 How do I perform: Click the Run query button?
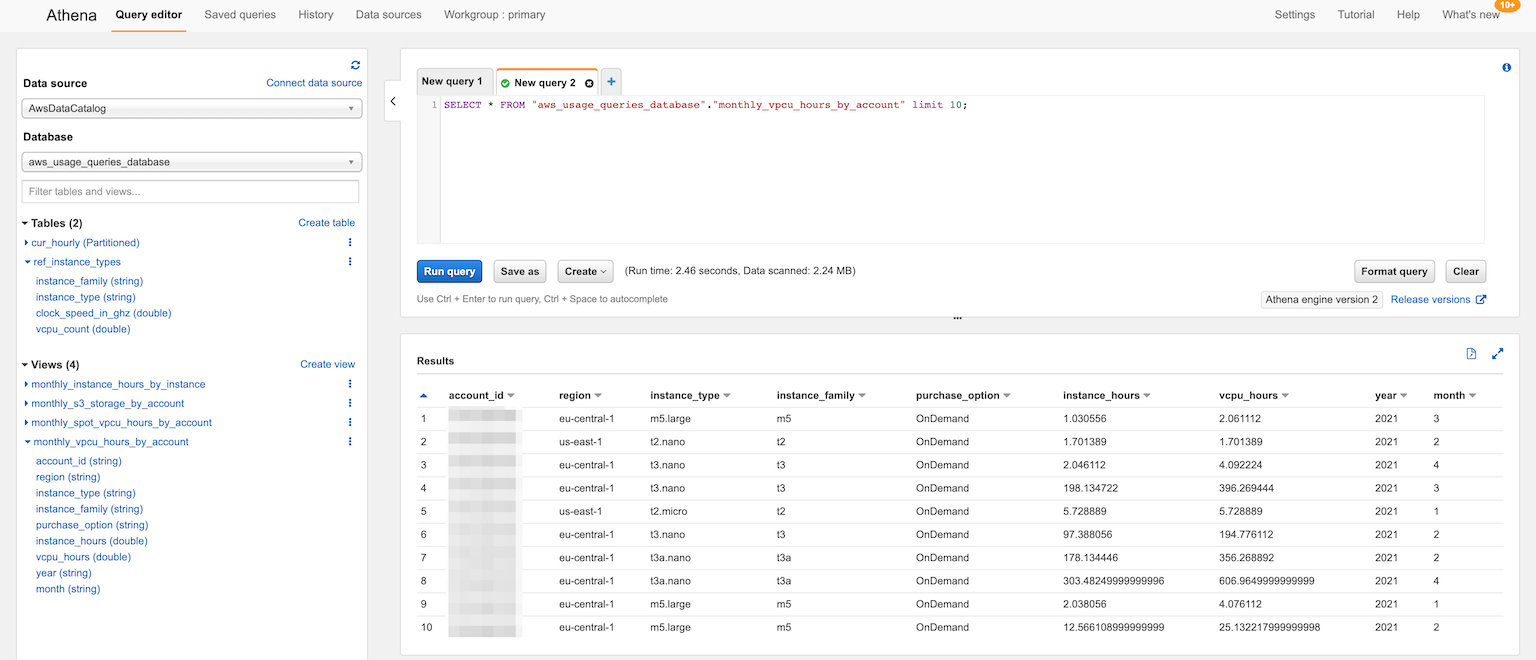point(449,271)
